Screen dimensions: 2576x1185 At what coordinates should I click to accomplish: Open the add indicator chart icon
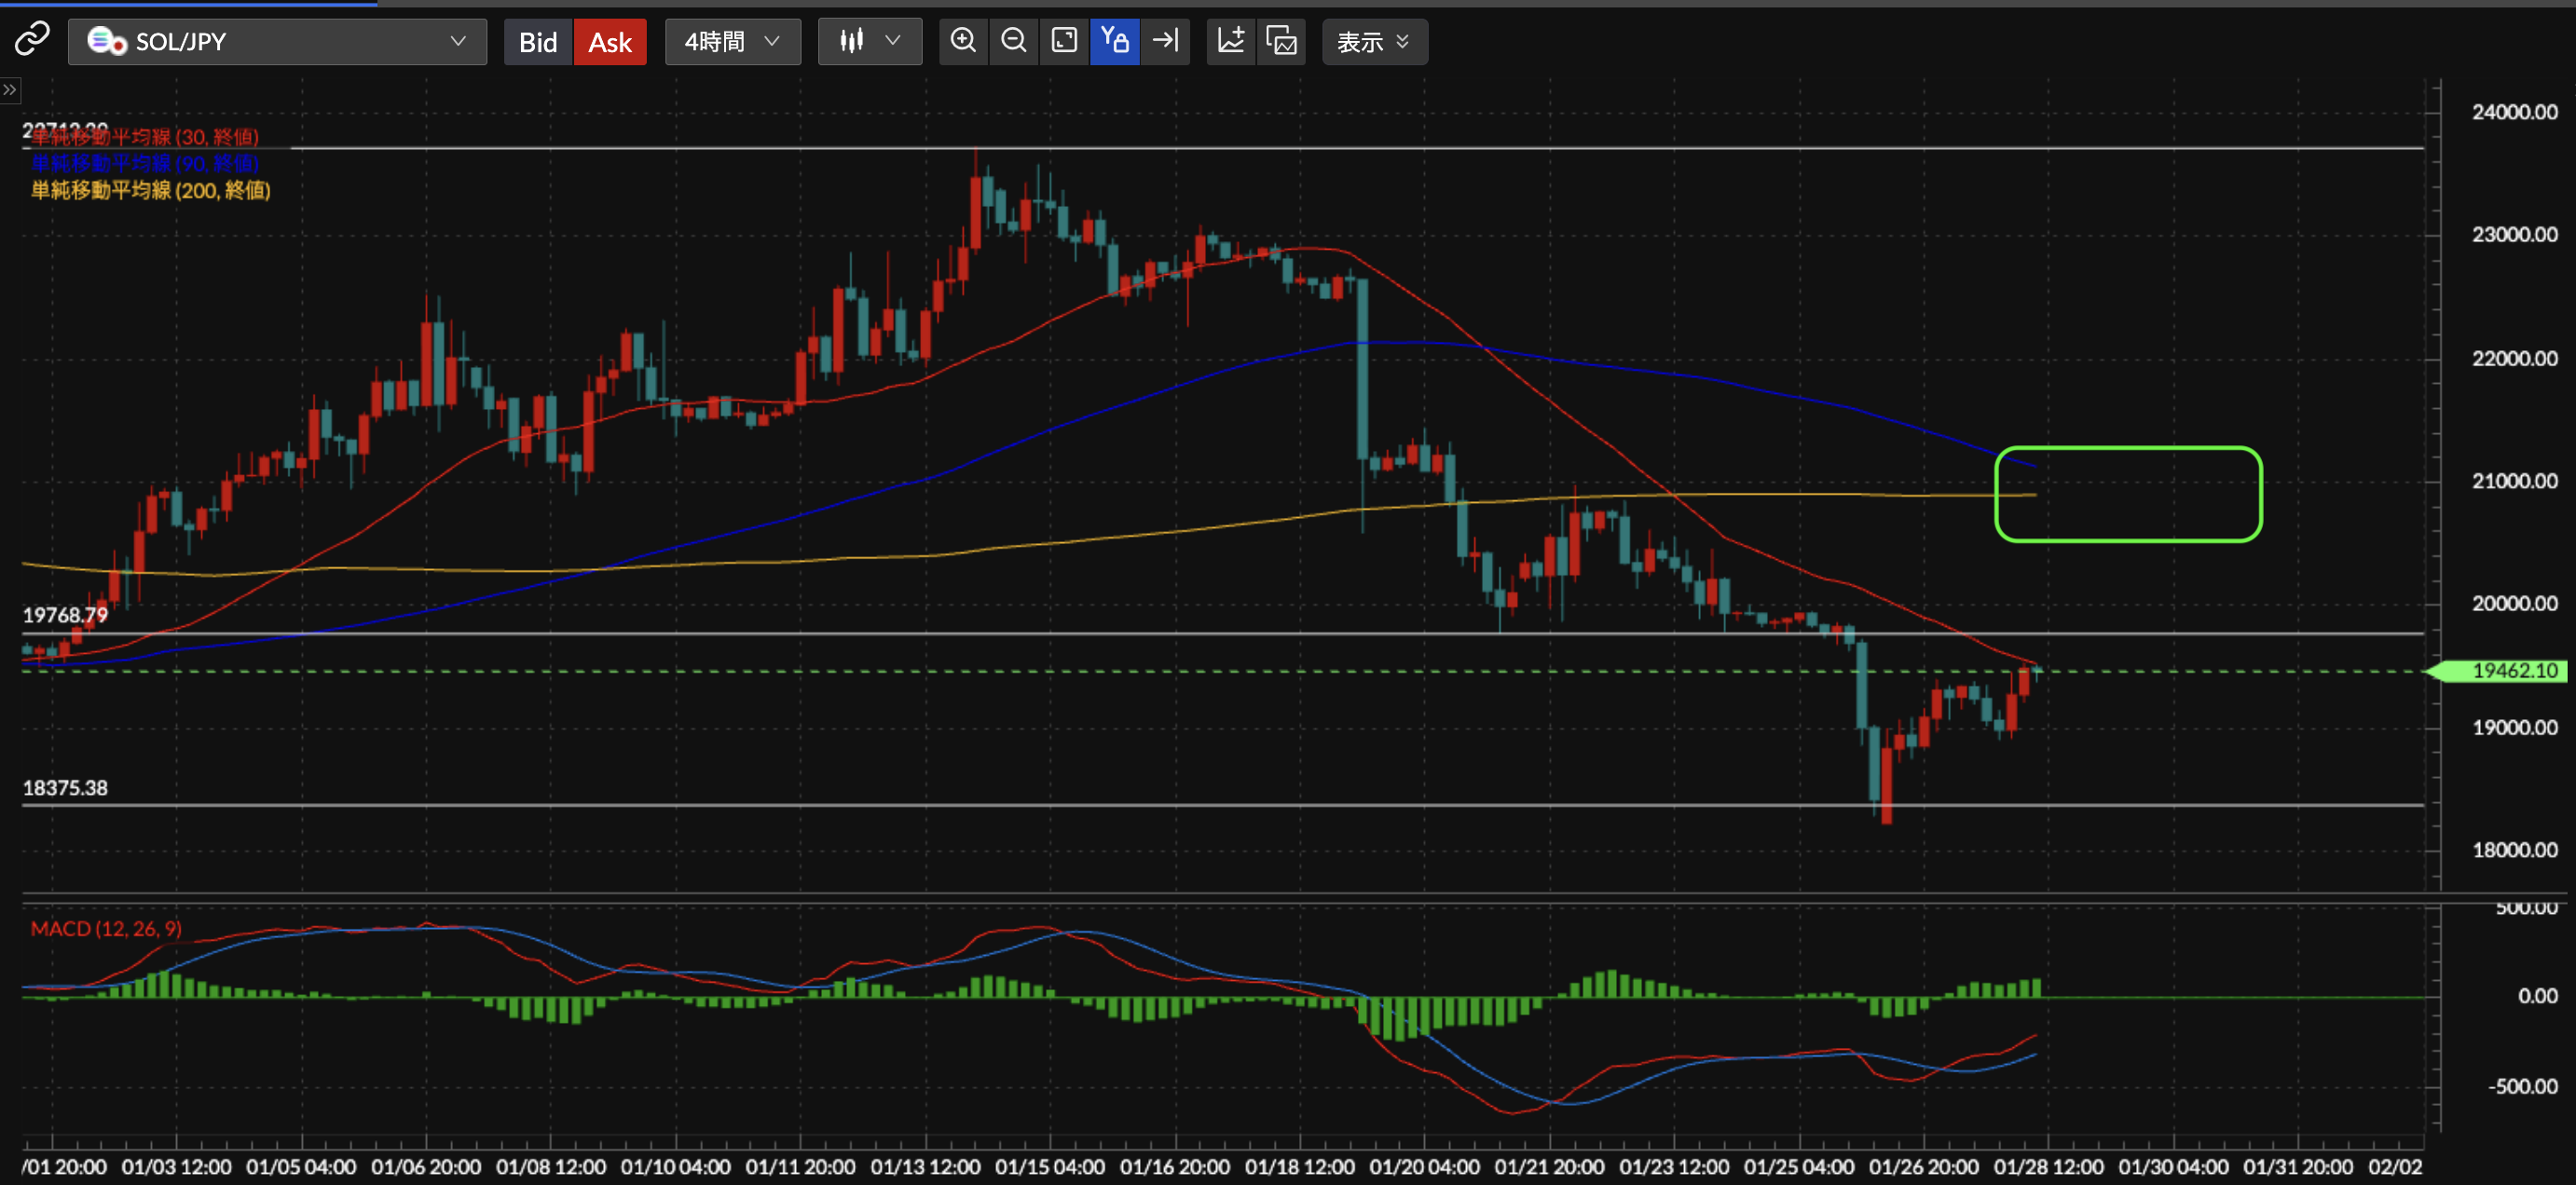[1231, 41]
